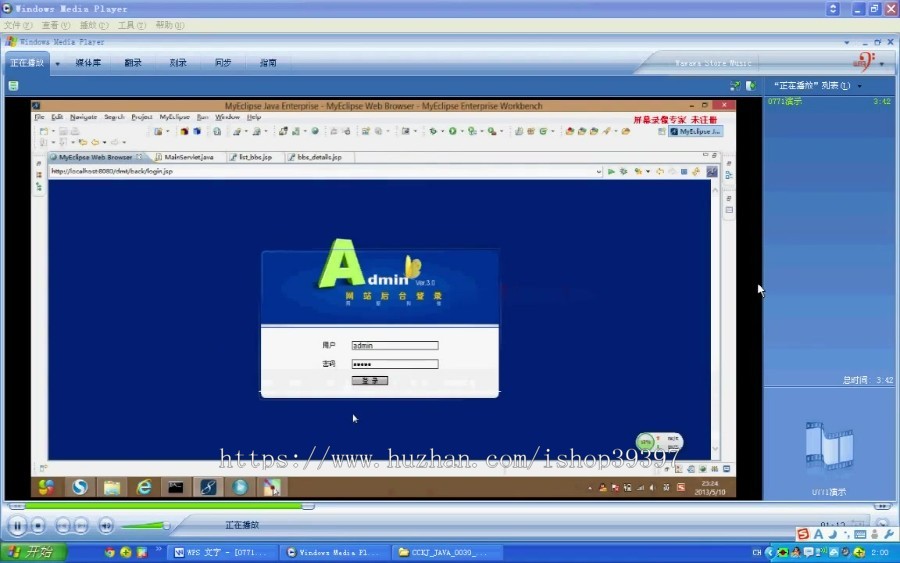The image size is (900, 563).
Task: Expand the arrow under 正在播放 tab
Action: coord(57,64)
